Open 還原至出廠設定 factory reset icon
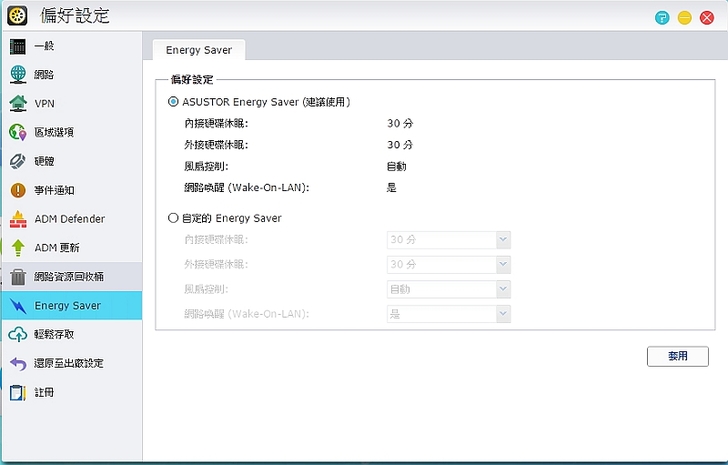This screenshot has width=728, height=465. coord(18,363)
